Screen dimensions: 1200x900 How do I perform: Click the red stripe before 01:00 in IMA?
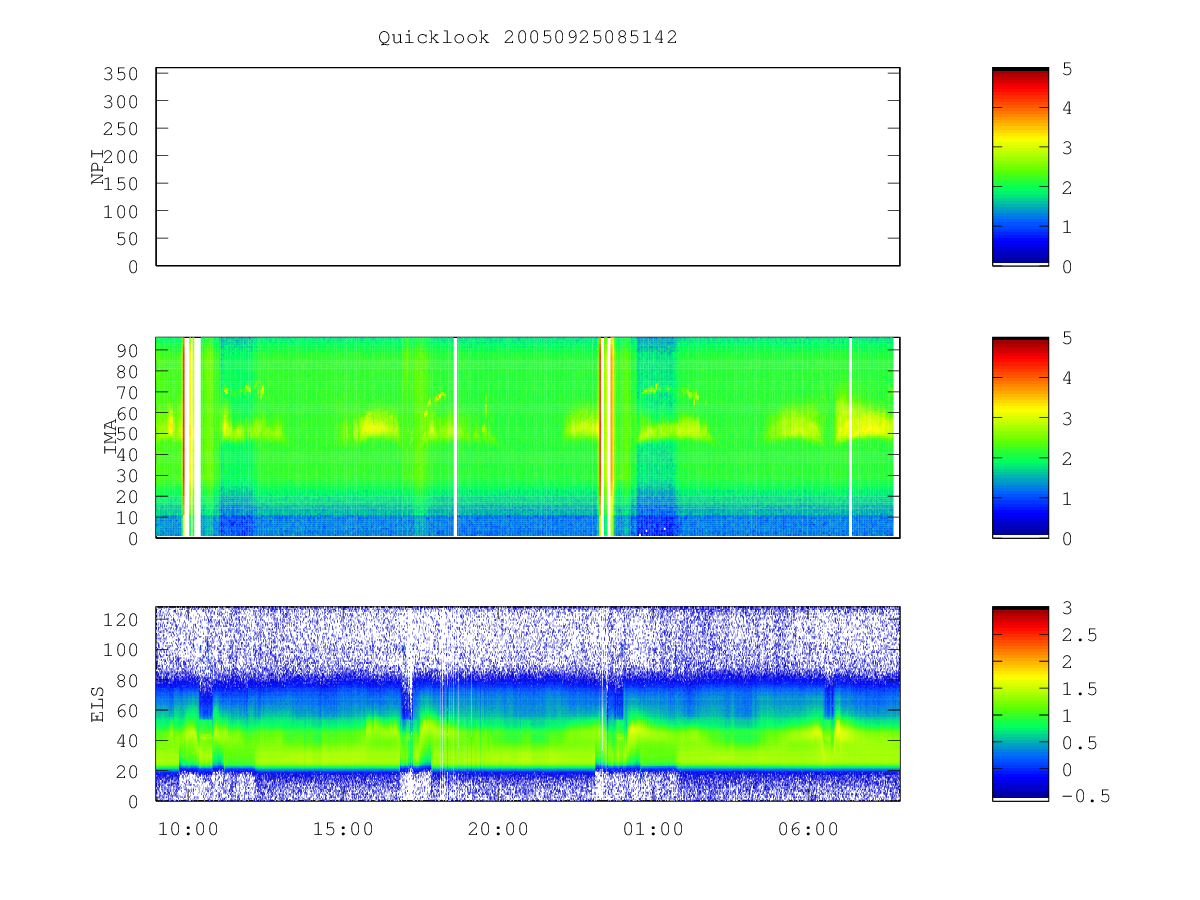pos(601,437)
